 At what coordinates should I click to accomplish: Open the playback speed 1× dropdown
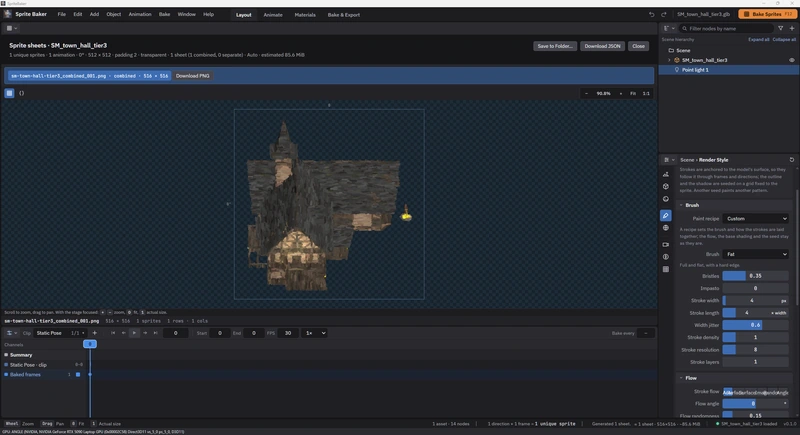coord(315,333)
